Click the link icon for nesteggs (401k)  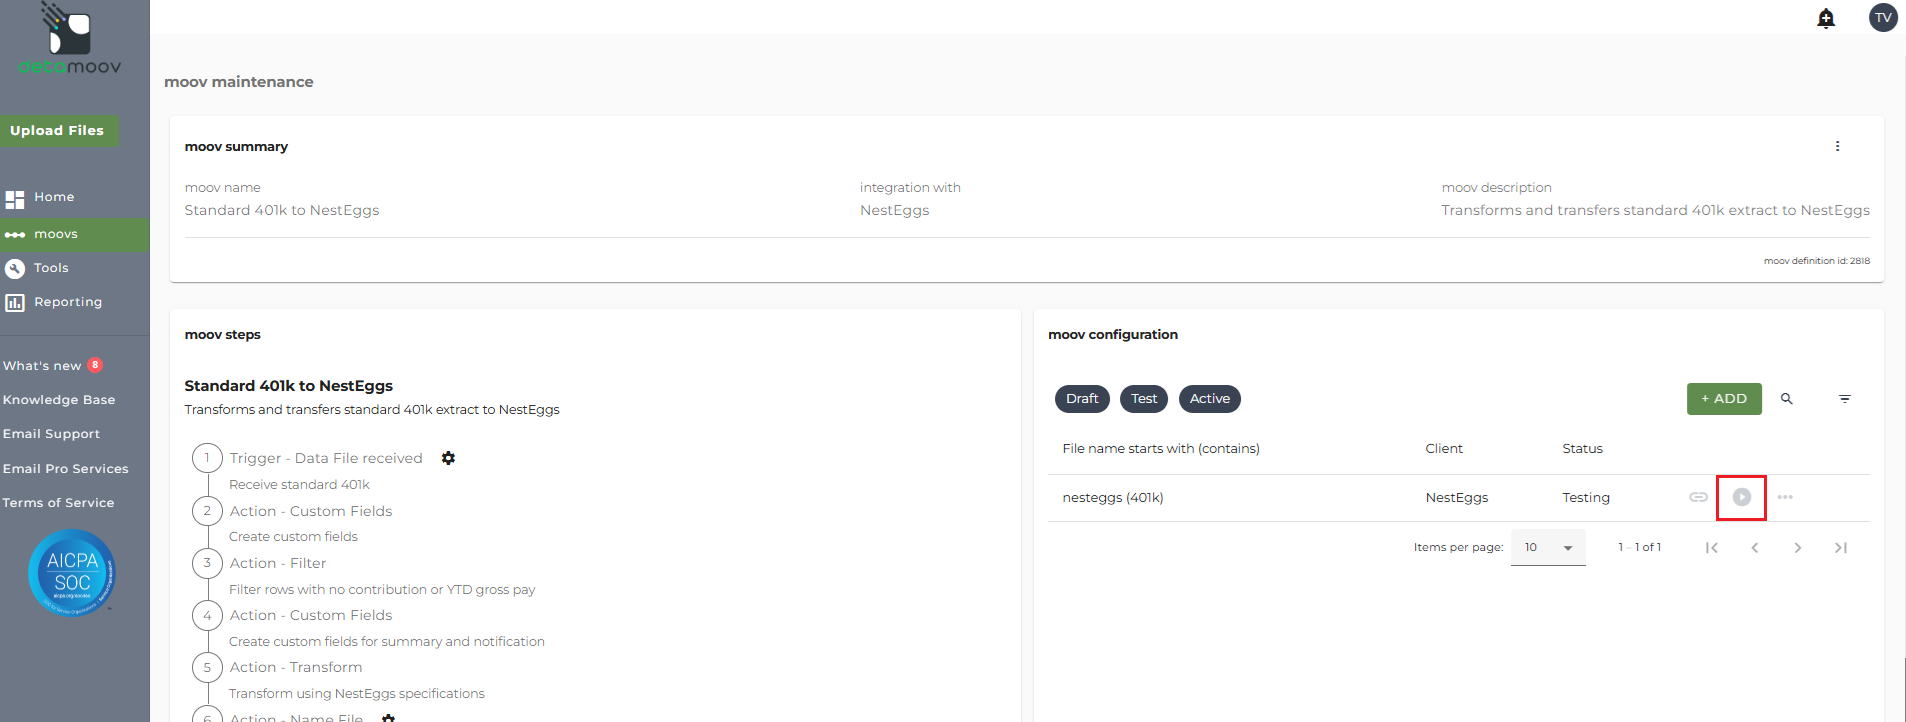pyautogui.click(x=1698, y=497)
